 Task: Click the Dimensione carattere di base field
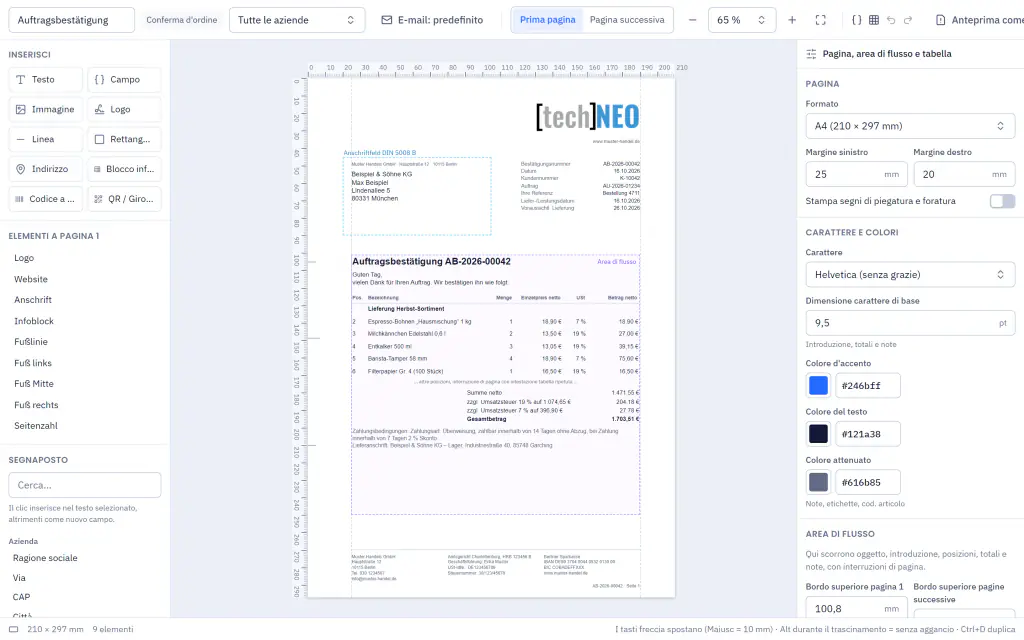910,323
